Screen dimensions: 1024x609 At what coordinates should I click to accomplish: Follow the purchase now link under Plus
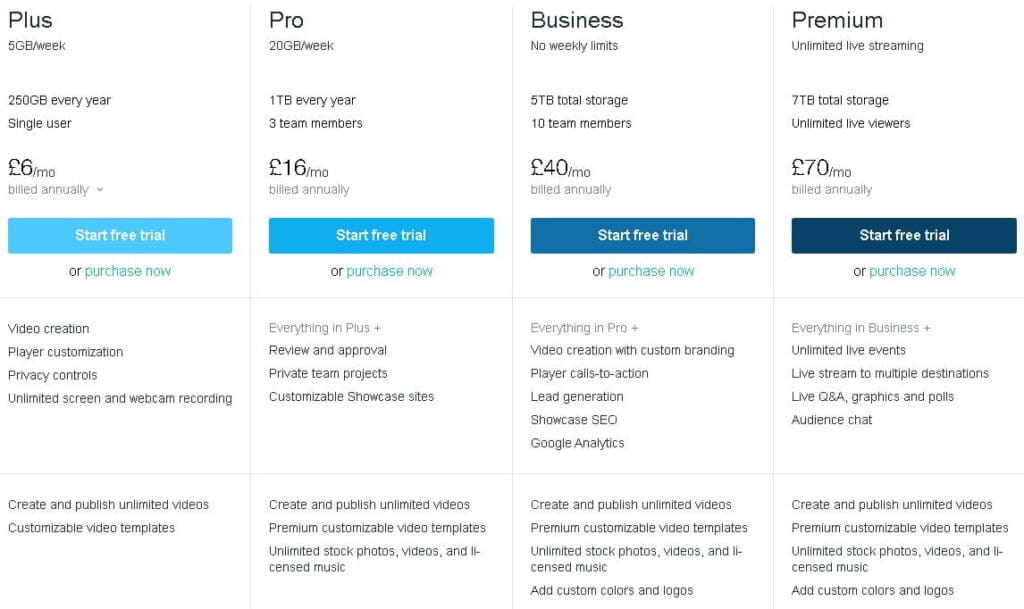coord(128,271)
